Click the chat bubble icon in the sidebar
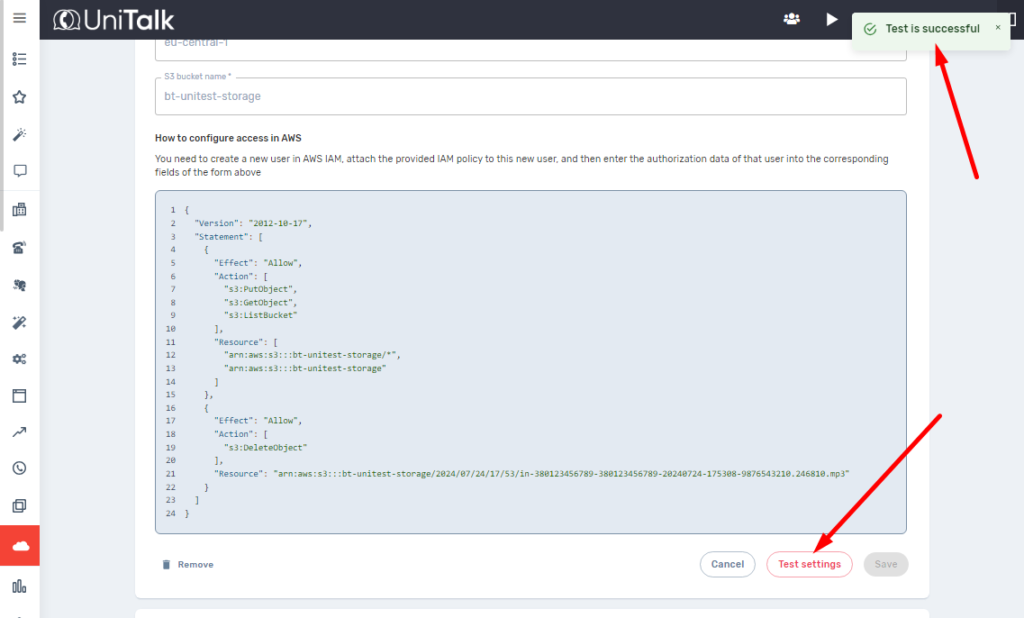This screenshot has height=618, width=1024. (x=19, y=171)
